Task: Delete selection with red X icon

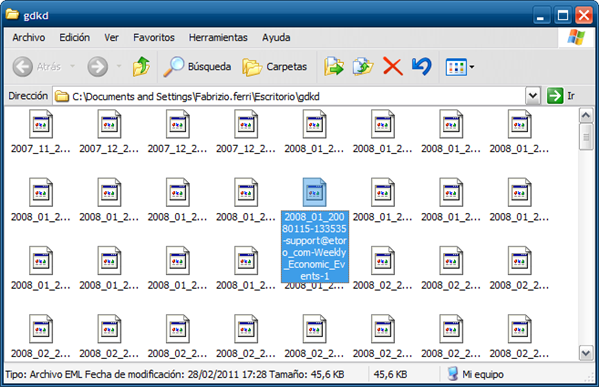Action: coord(393,67)
